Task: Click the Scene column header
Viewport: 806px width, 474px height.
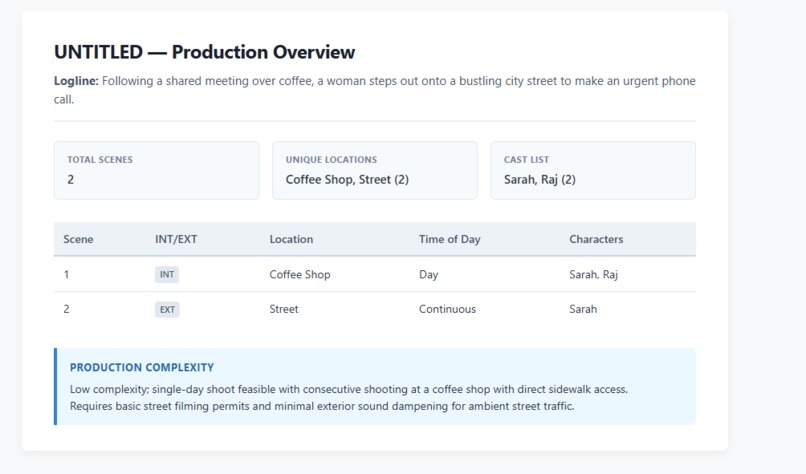Action: click(x=78, y=239)
